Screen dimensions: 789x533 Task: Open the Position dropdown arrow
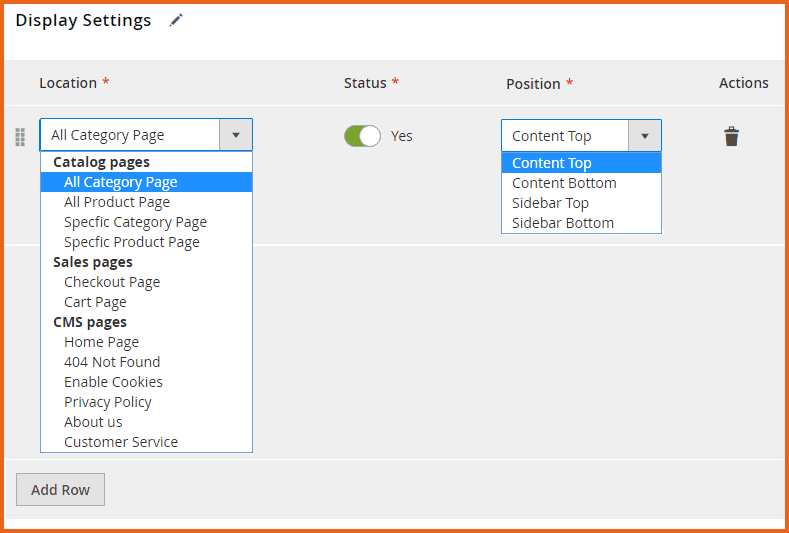coord(644,136)
